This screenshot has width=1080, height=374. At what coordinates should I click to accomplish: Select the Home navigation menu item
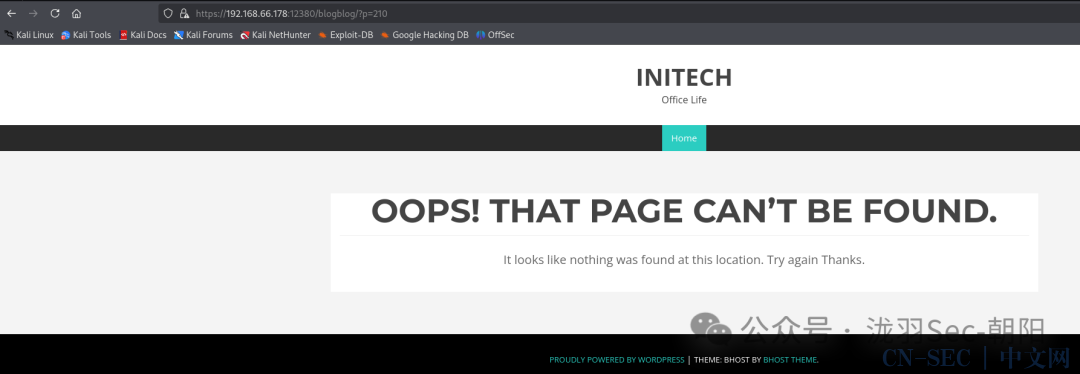pos(684,138)
